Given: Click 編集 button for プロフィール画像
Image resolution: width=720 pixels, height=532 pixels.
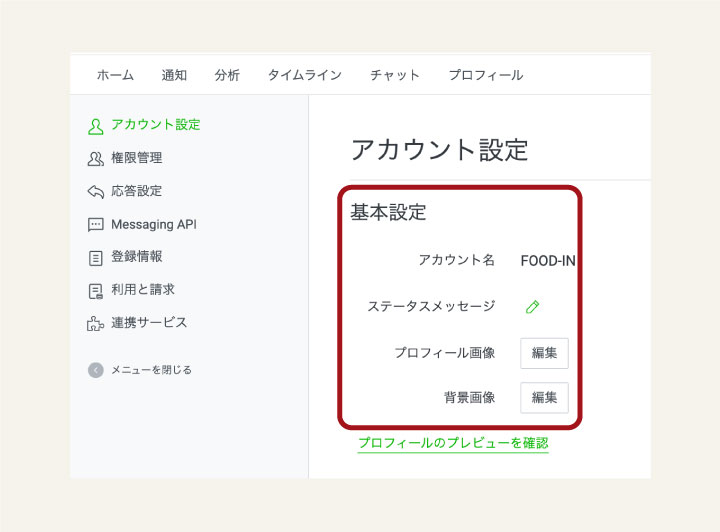Looking at the screenshot, I should tap(544, 353).
